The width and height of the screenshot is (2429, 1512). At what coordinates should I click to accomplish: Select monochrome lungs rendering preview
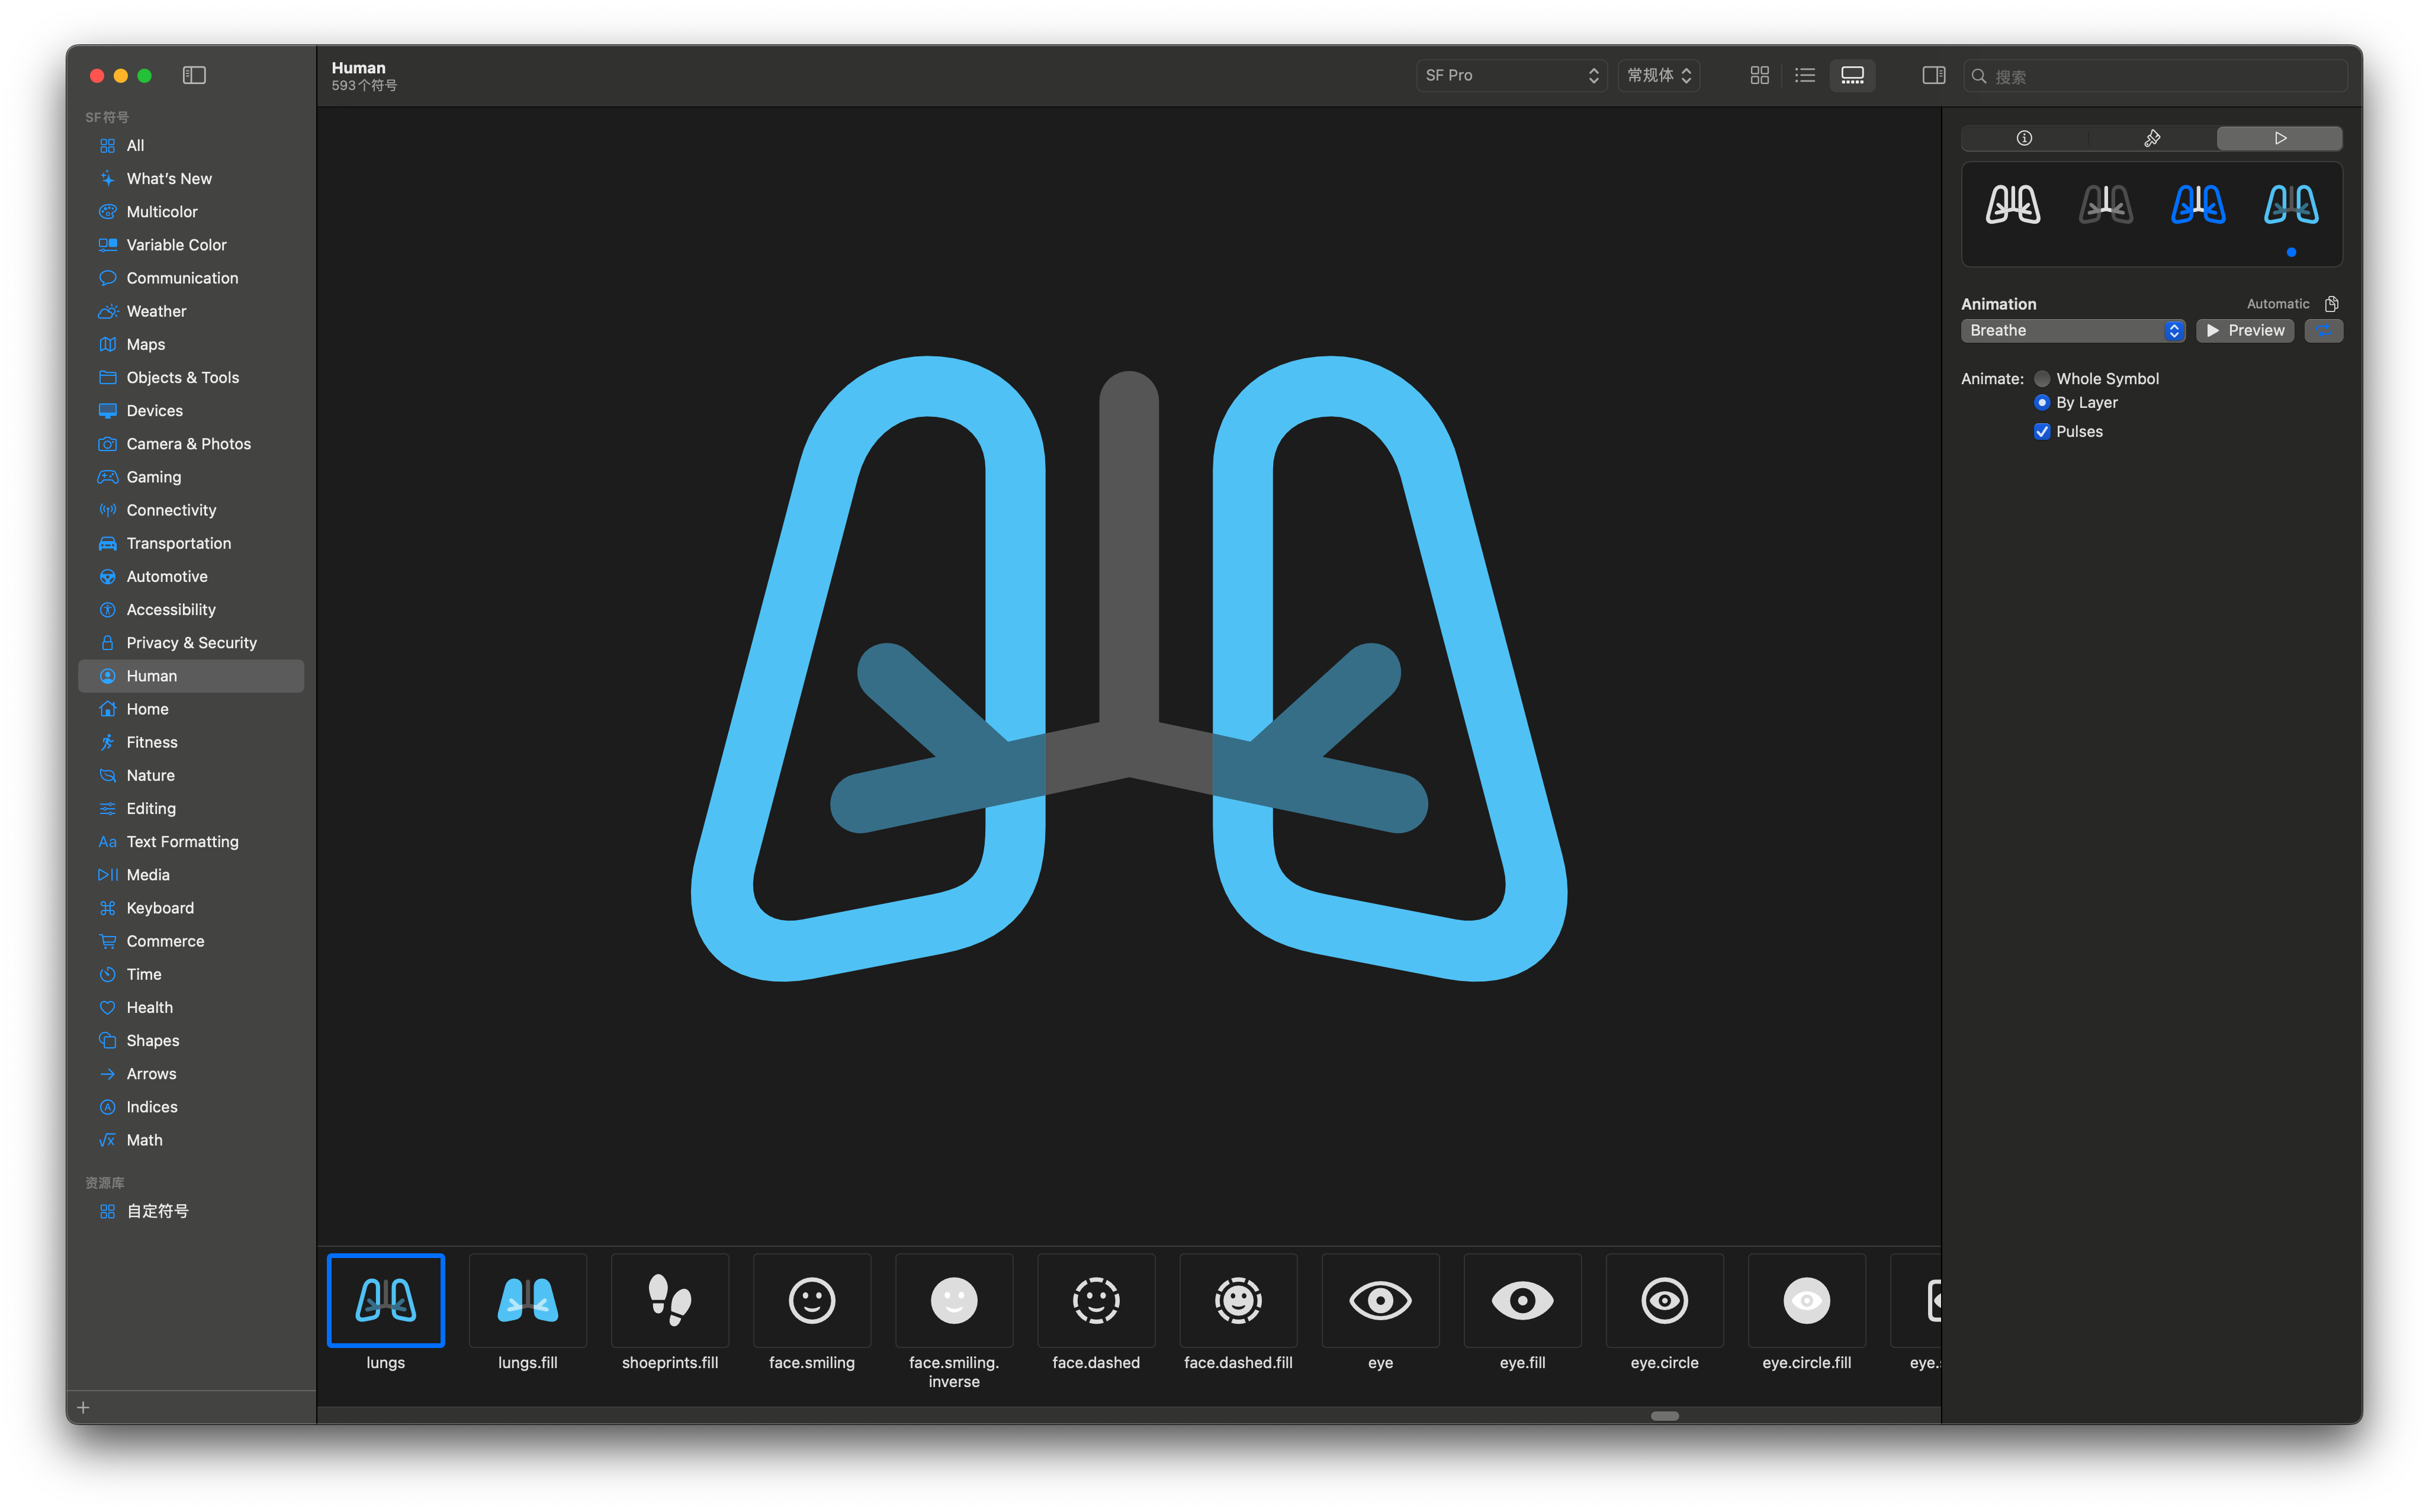(x=2012, y=204)
